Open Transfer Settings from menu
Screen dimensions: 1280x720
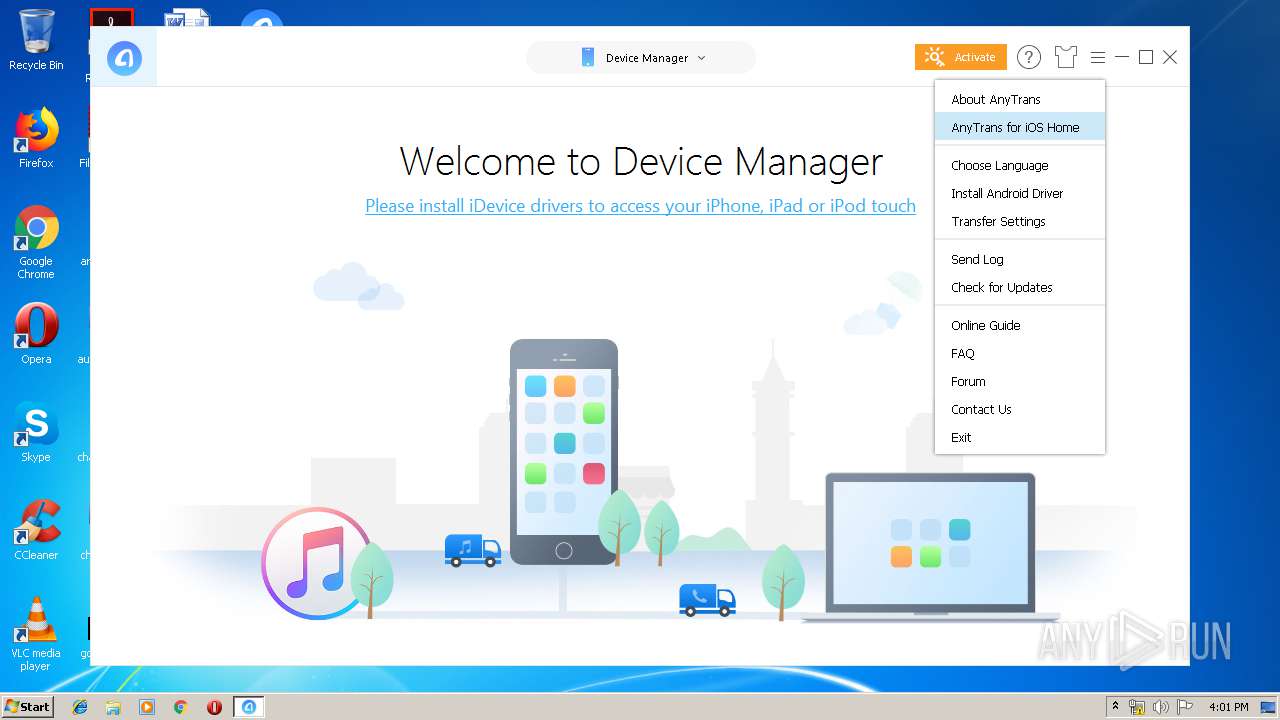click(x=1020, y=221)
